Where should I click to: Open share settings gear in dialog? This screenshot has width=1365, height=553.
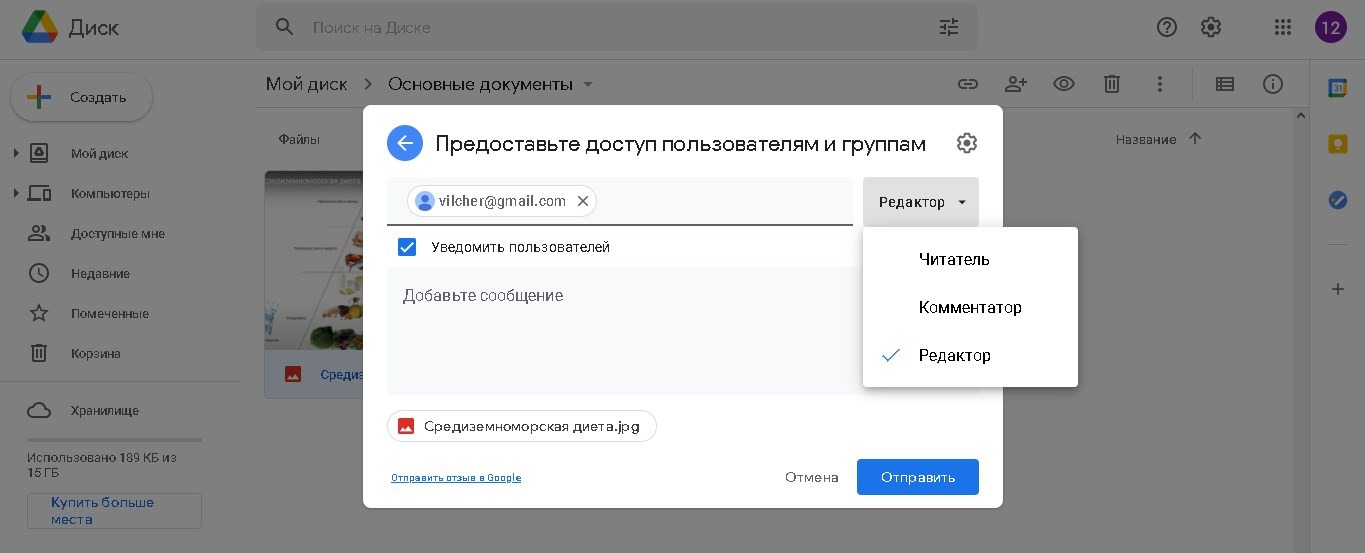(x=966, y=144)
